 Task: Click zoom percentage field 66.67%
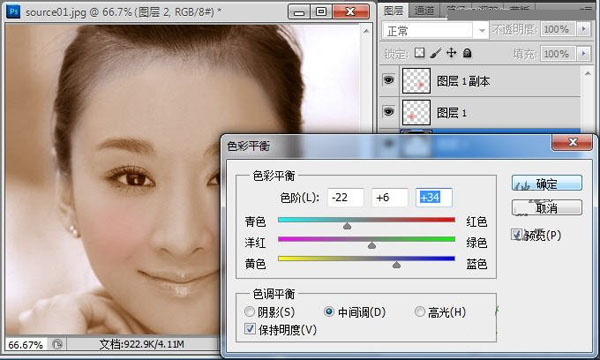point(26,345)
